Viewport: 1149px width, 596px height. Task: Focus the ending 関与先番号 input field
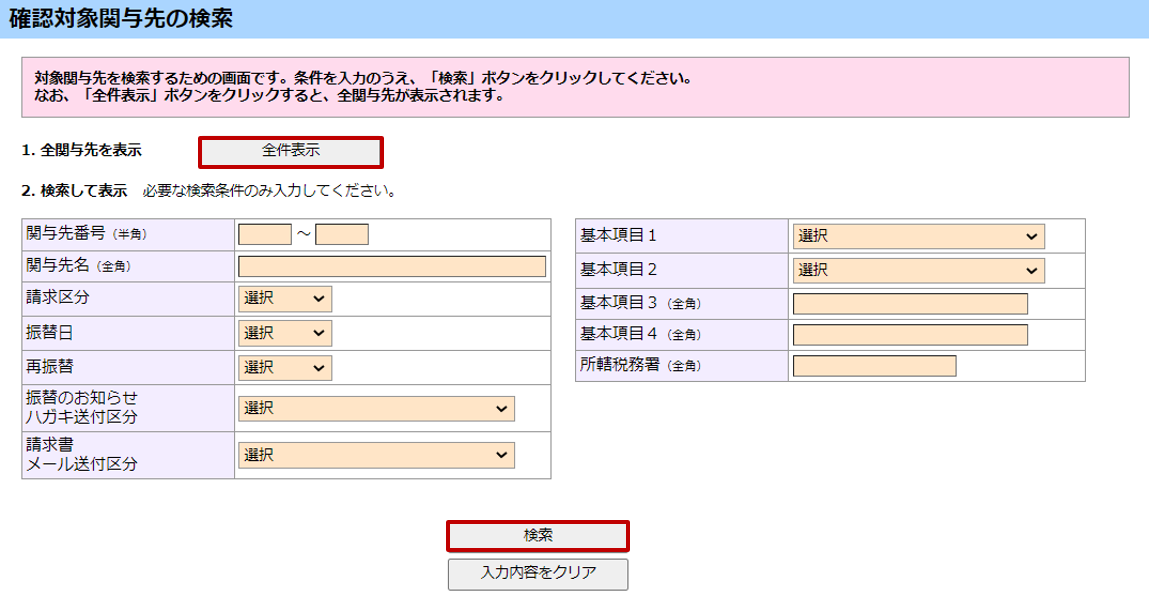coord(342,235)
